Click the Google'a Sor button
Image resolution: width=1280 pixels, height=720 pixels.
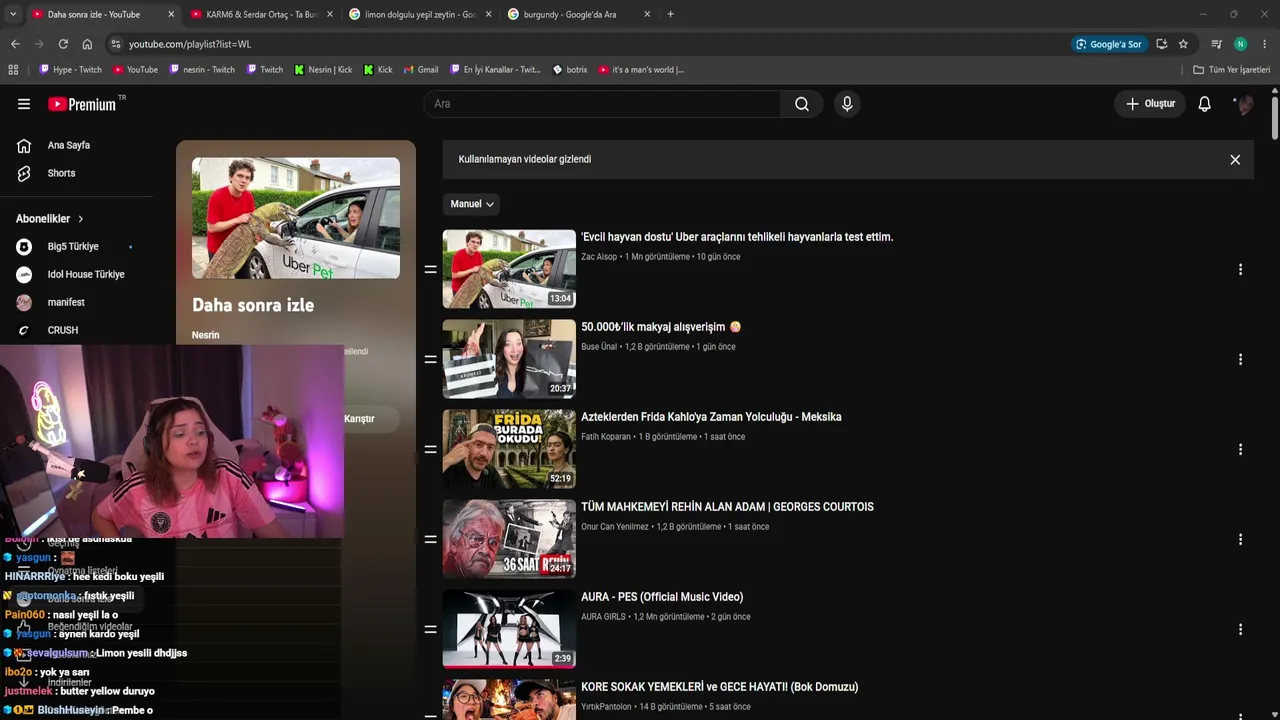1108,44
